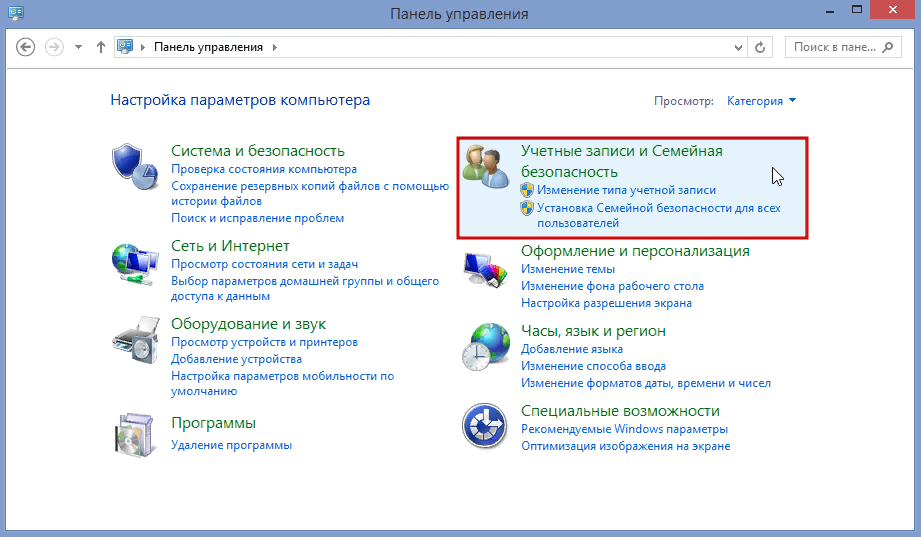Click the Control Panel icon in address bar
This screenshot has height=537, width=921.
click(x=125, y=46)
